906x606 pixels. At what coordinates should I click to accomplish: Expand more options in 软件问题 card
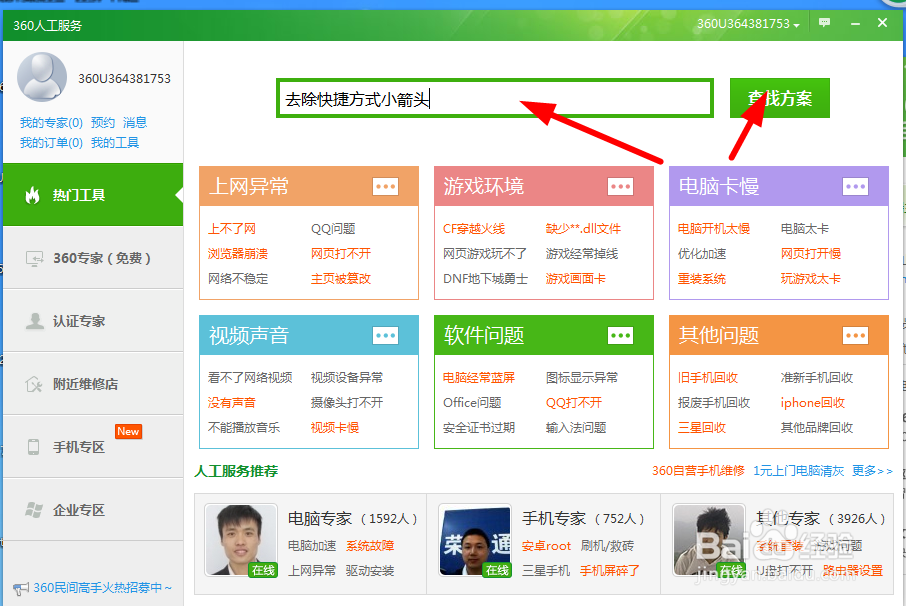tap(621, 335)
